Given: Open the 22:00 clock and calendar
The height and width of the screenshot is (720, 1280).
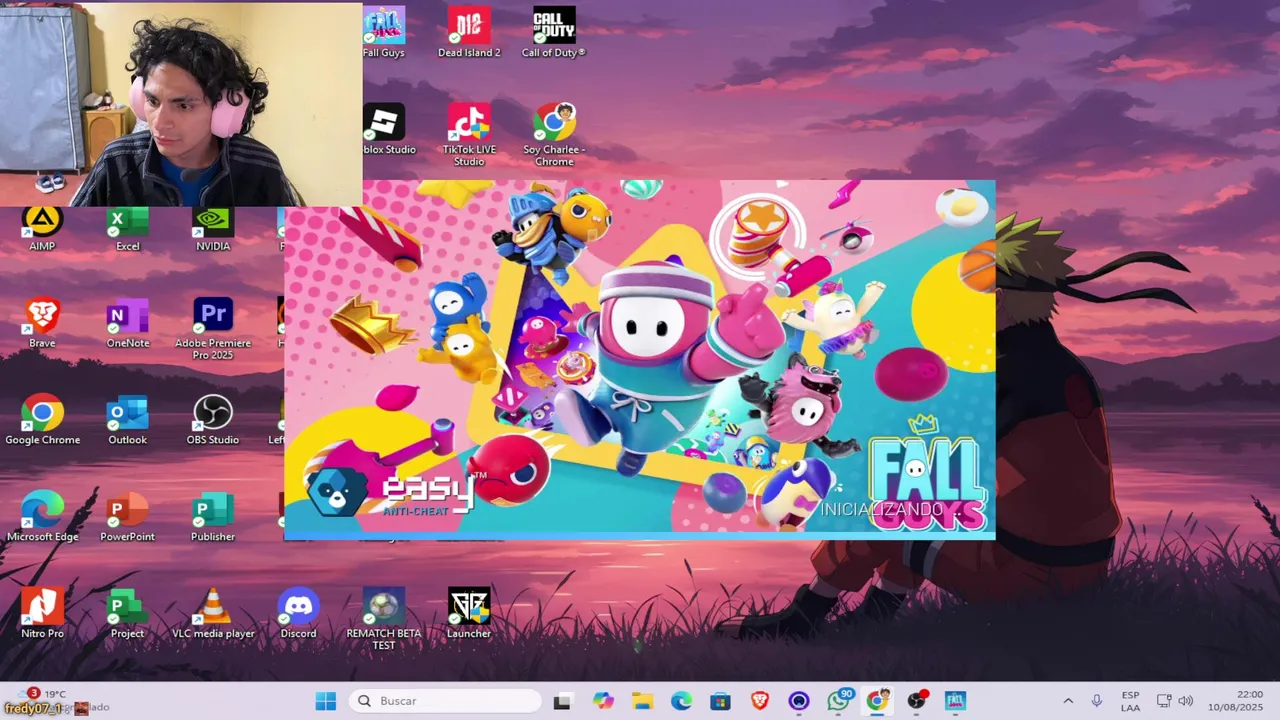Looking at the screenshot, I should click(x=1235, y=701).
